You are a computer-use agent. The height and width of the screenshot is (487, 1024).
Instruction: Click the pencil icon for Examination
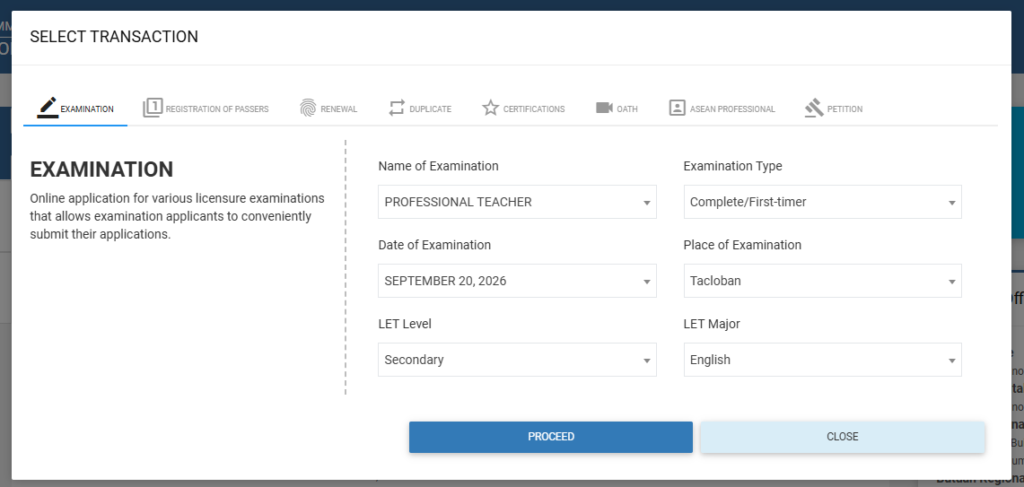pyautogui.click(x=47, y=108)
